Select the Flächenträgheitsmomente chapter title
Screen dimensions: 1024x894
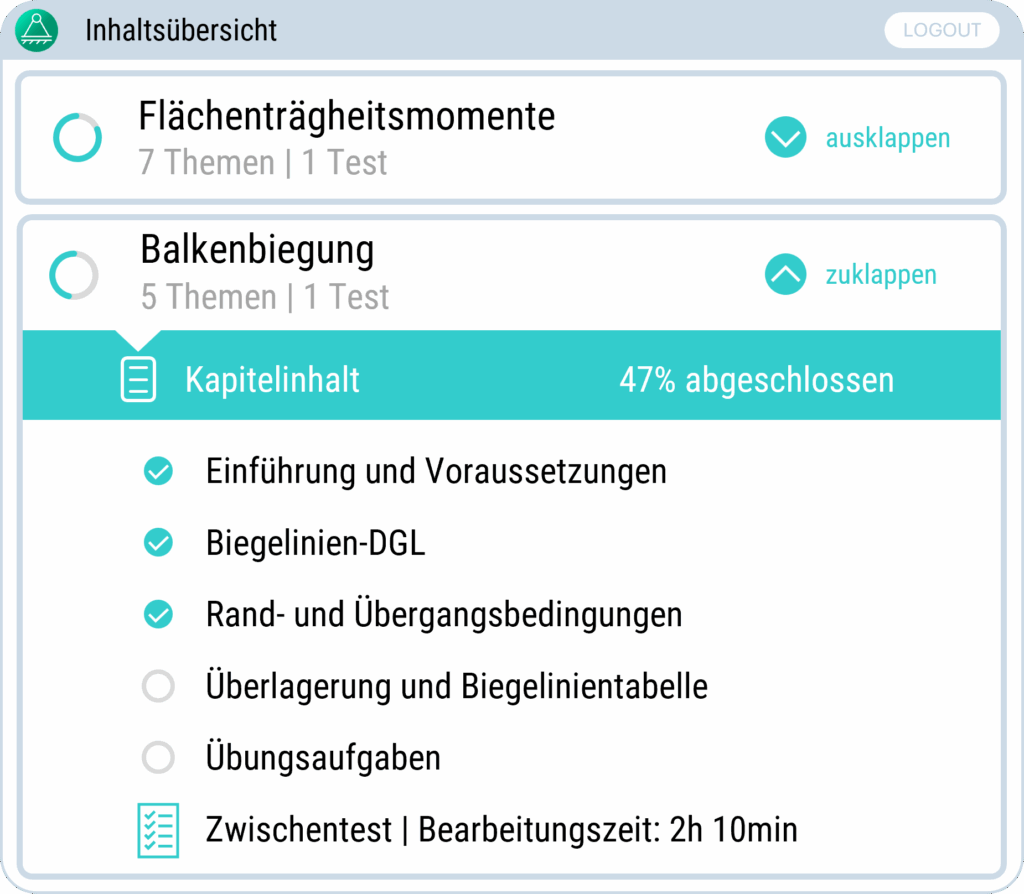click(x=347, y=117)
